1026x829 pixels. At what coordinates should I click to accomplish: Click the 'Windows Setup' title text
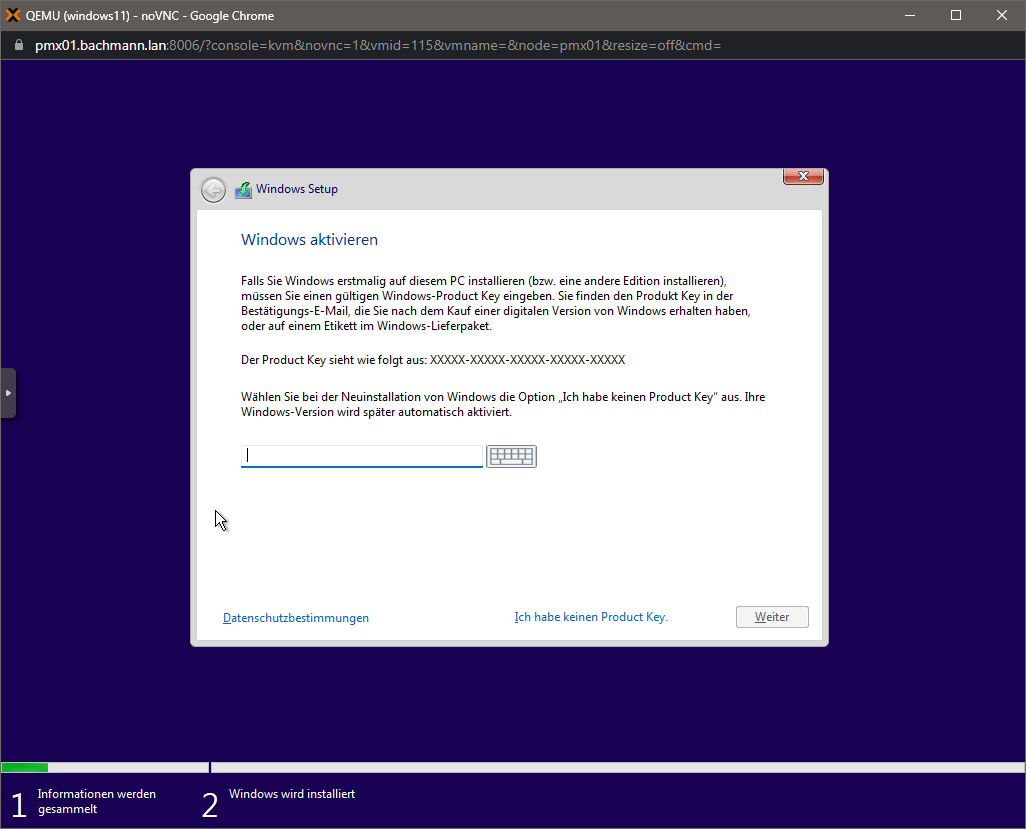point(297,189)
